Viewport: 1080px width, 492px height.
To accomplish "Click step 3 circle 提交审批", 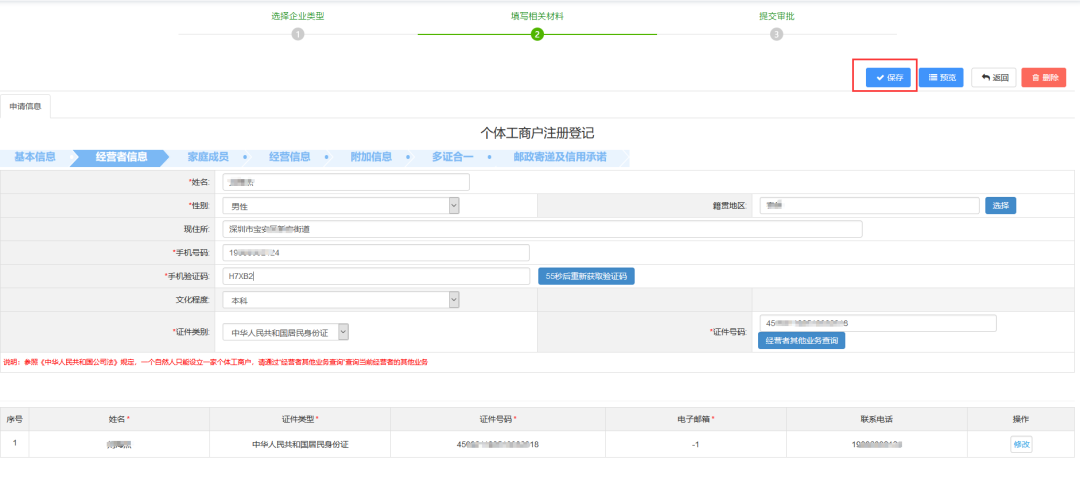I will [776, 34].
